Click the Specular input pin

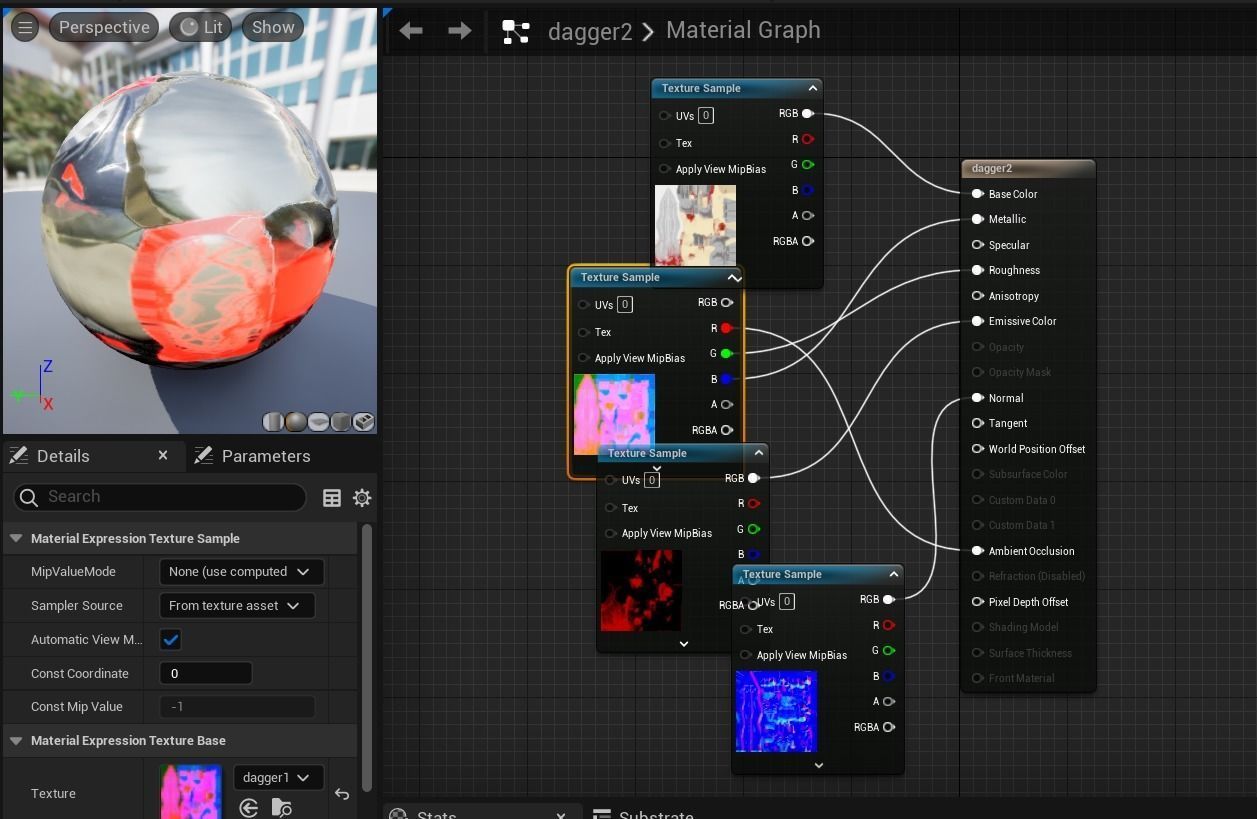click(x=978, y=245)
